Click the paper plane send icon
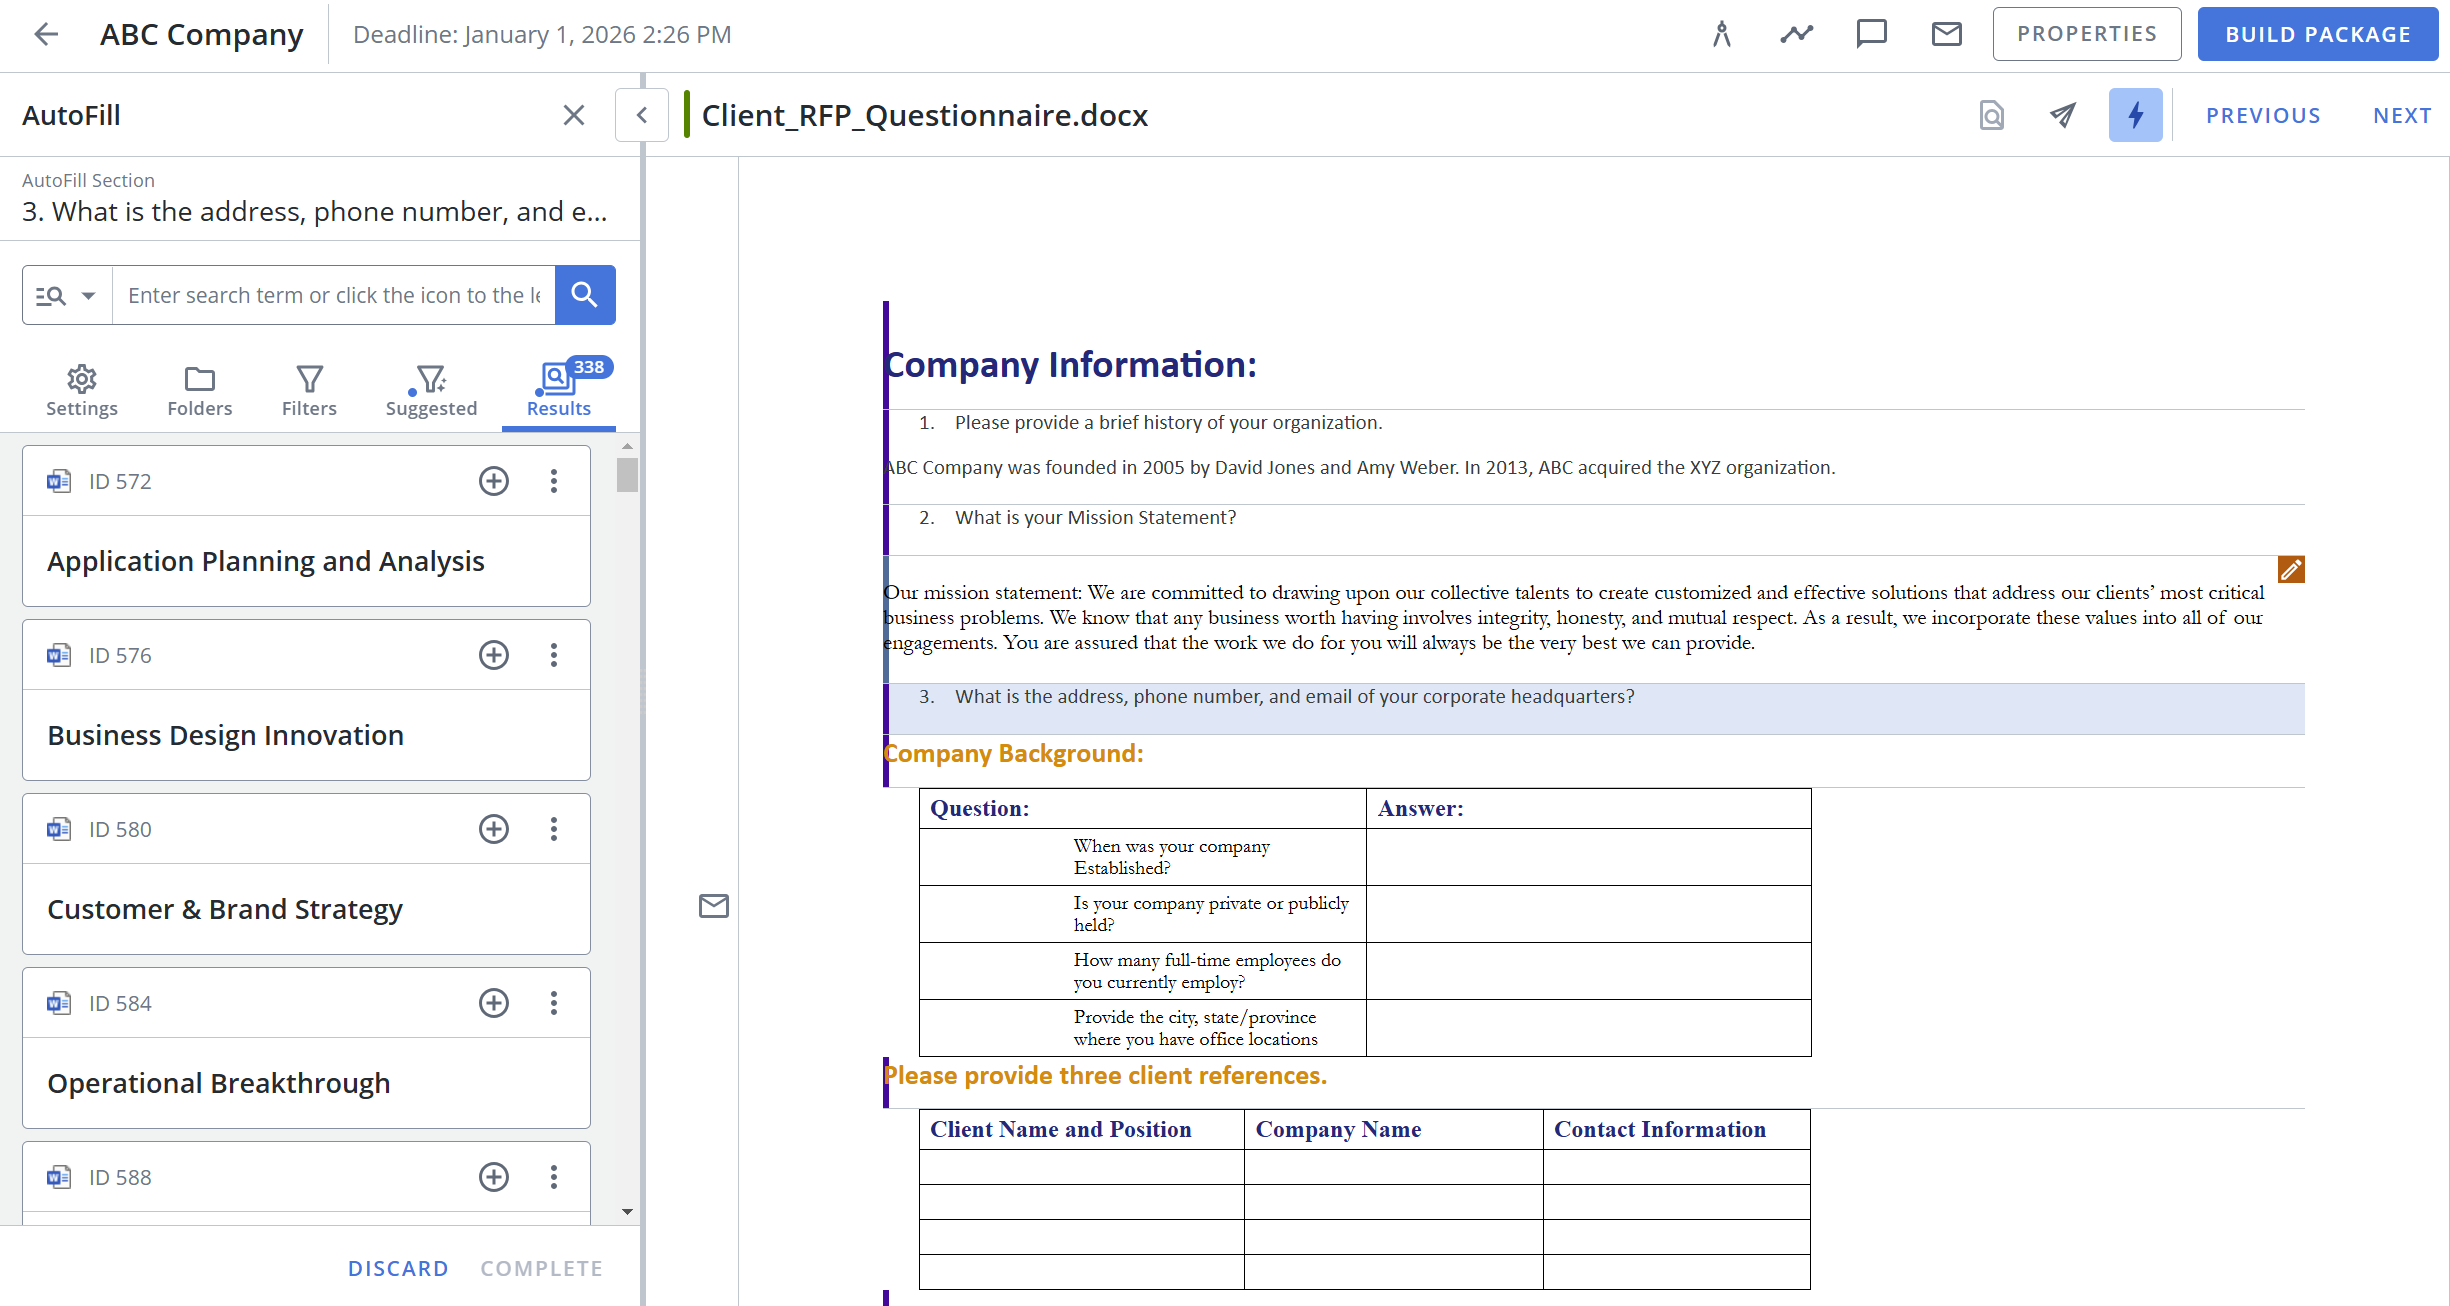2450x1306 pixels. pyautogui.click(x=2062, y=115)
